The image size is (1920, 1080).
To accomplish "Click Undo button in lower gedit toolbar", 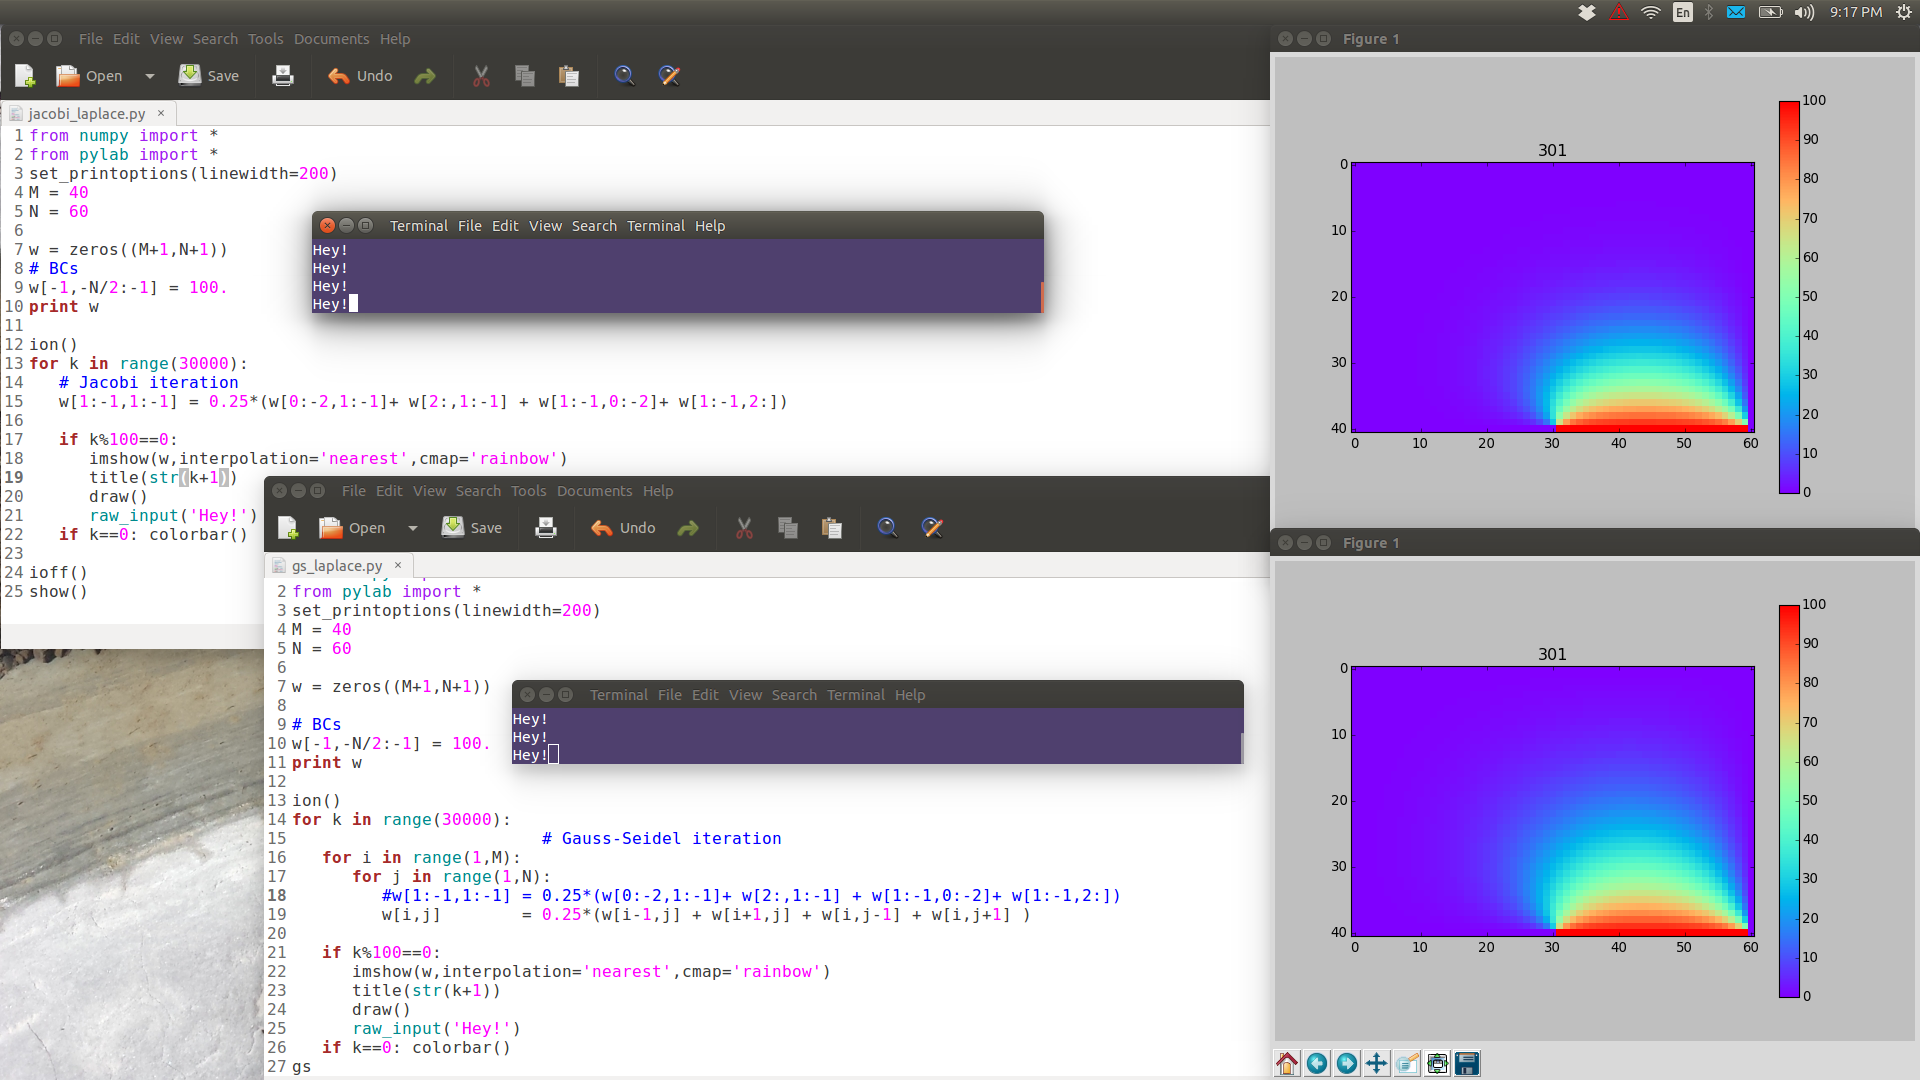I will (623, 528).
